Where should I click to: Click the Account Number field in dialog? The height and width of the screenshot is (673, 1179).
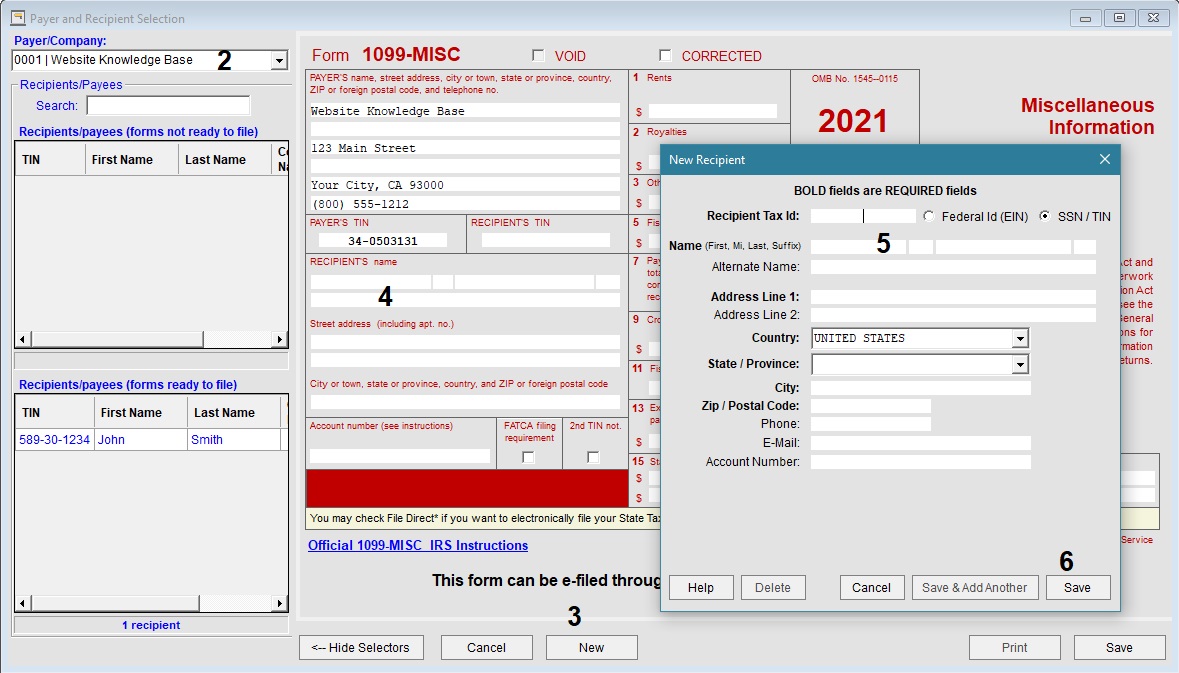[x=920, y=462]
